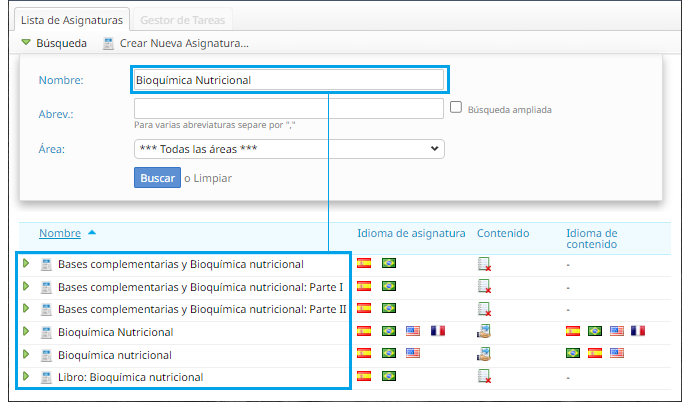Click subject icon of Parte II row
683x402 pixels.
tap(46, 309)
